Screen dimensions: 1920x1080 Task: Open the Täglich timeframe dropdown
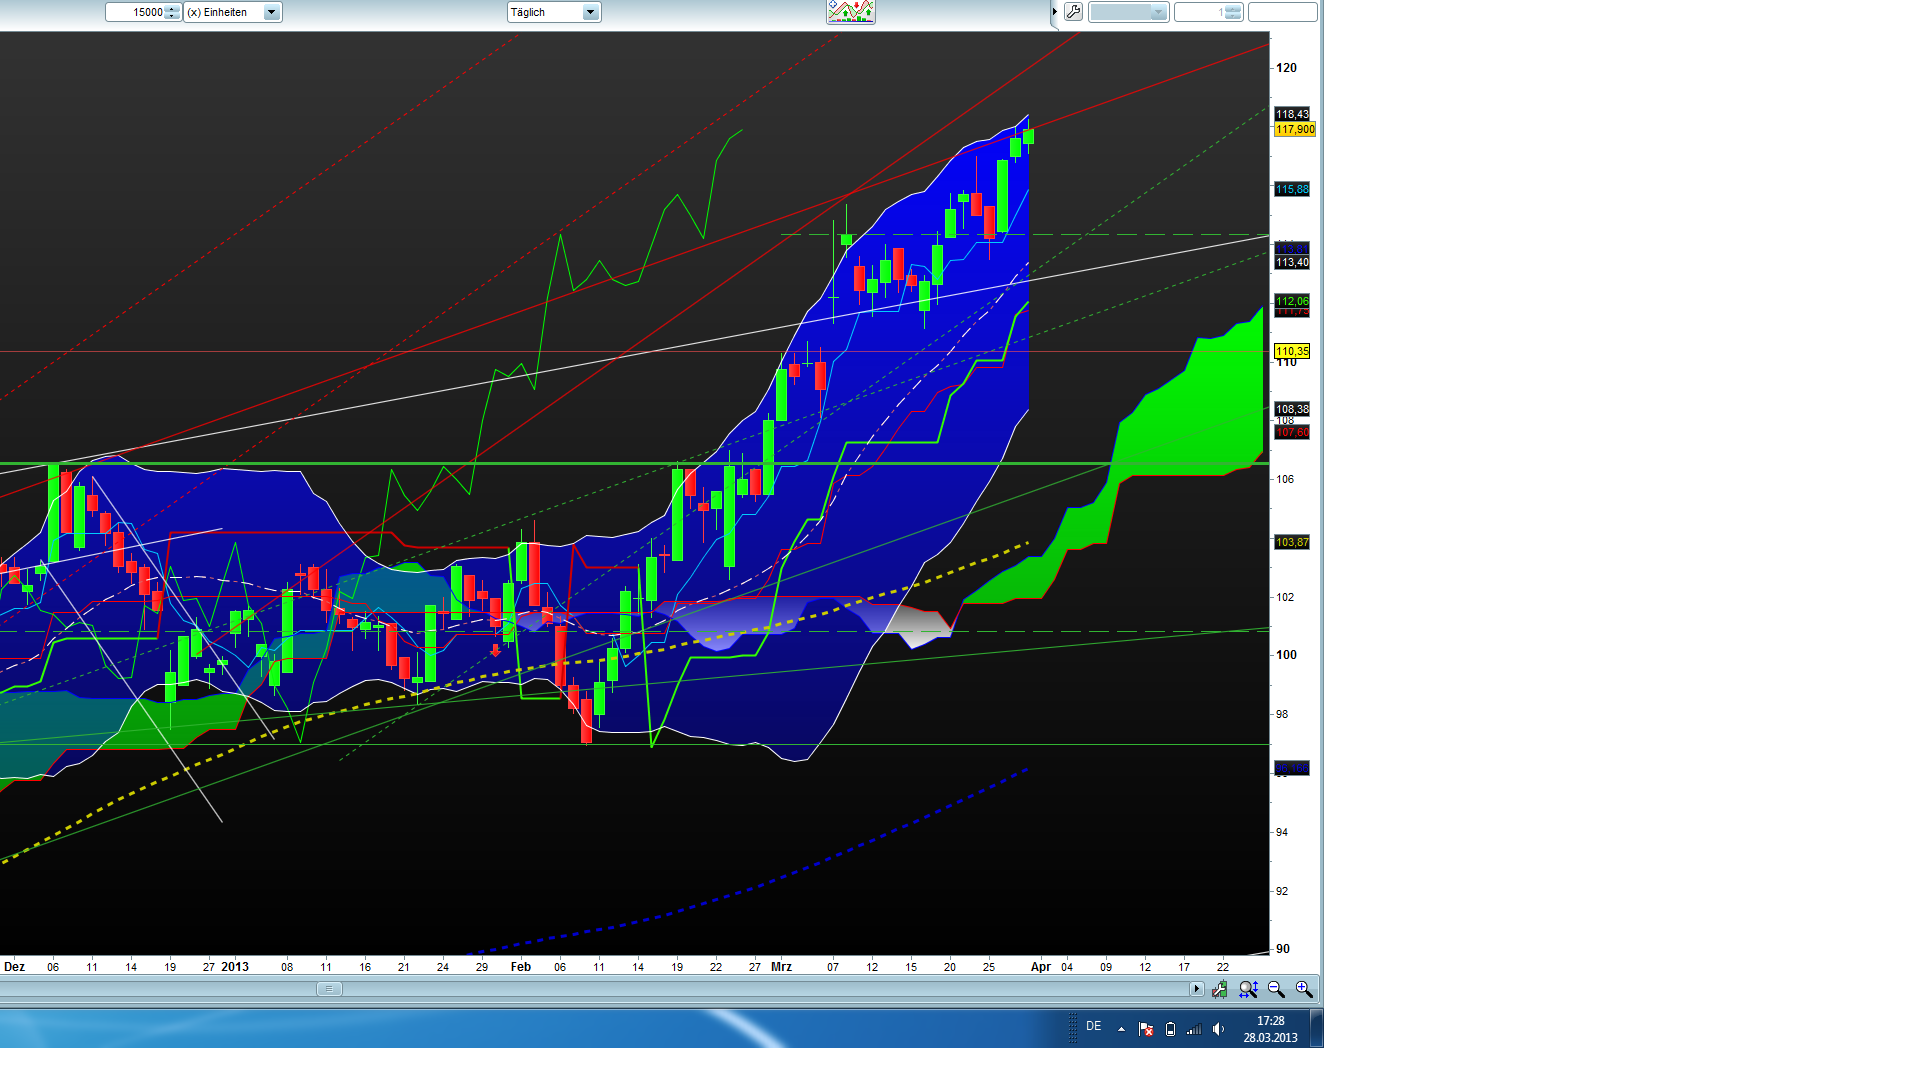coord(590,12)
